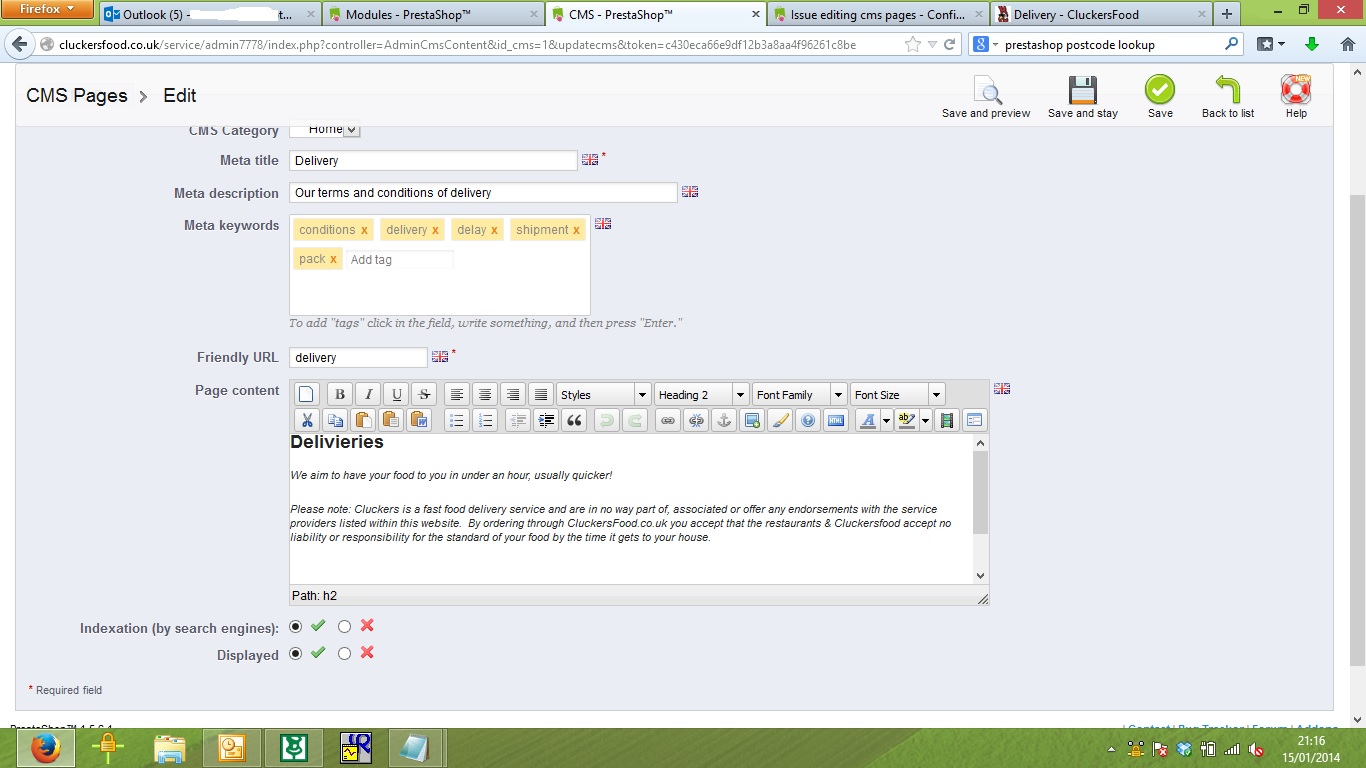Click Save and preview
The height and width of the screenshot is (768, 1366).
(986, 97)
